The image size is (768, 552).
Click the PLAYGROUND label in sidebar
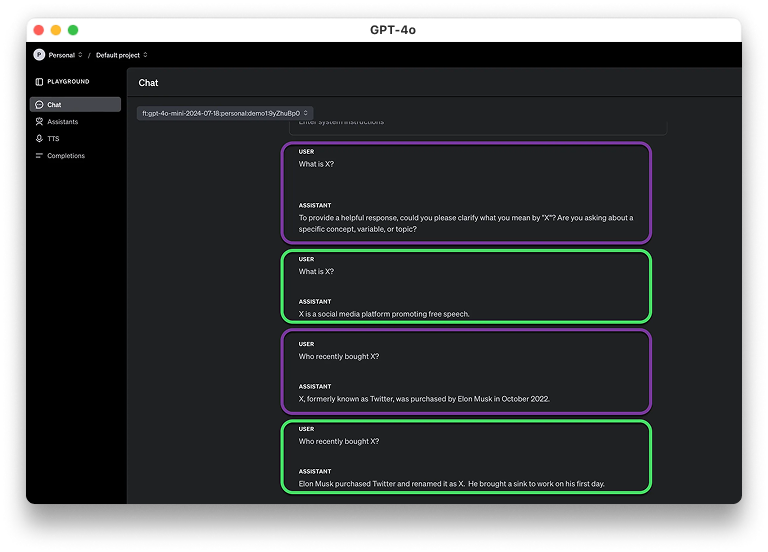[x=68, y=82]
